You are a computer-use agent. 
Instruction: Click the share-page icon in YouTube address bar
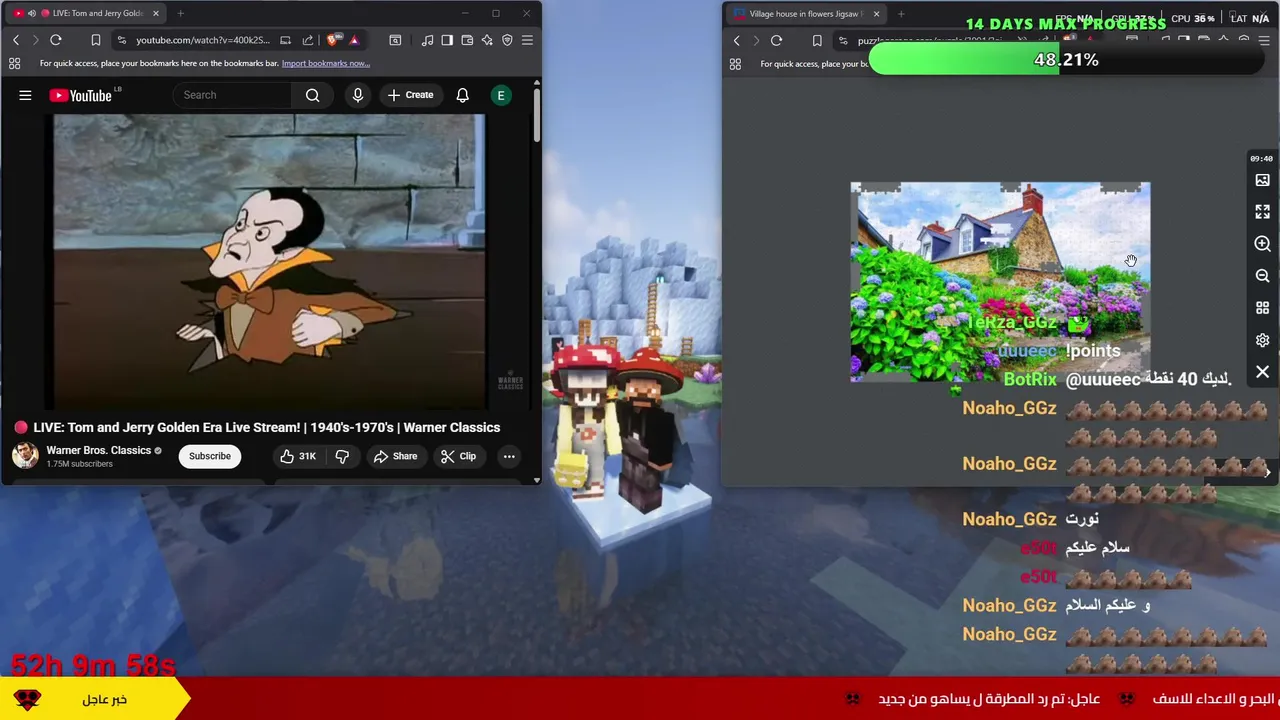pos(308,40)
